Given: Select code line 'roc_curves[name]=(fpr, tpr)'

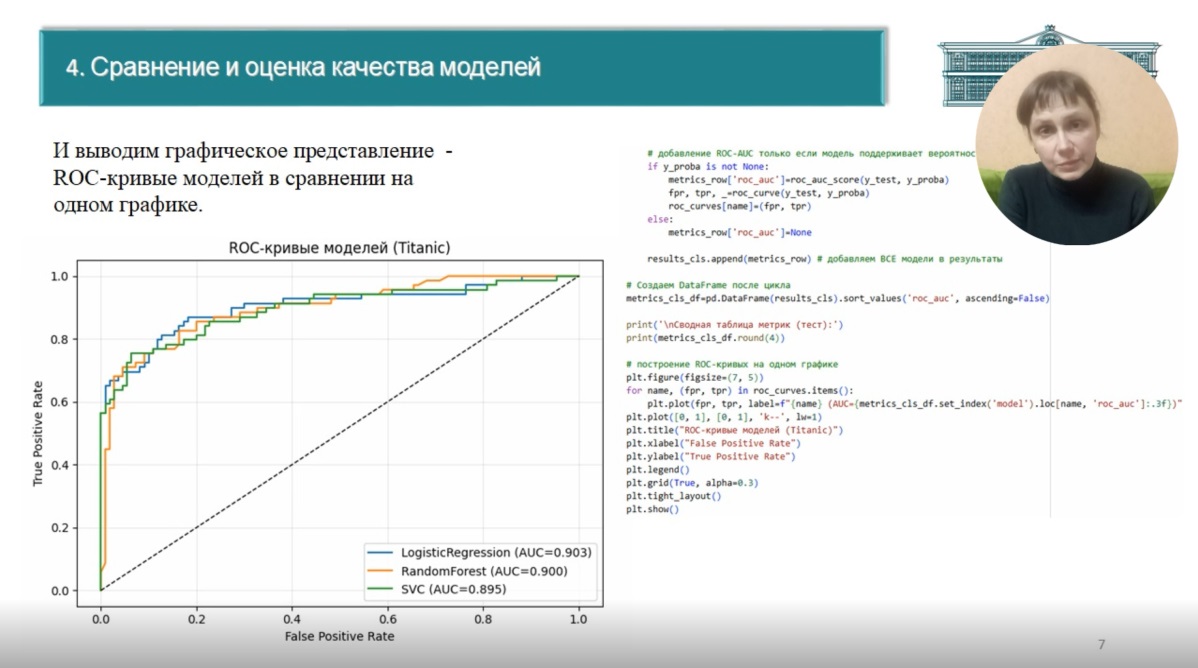Looking at the screenshot, I should point(740,206).
